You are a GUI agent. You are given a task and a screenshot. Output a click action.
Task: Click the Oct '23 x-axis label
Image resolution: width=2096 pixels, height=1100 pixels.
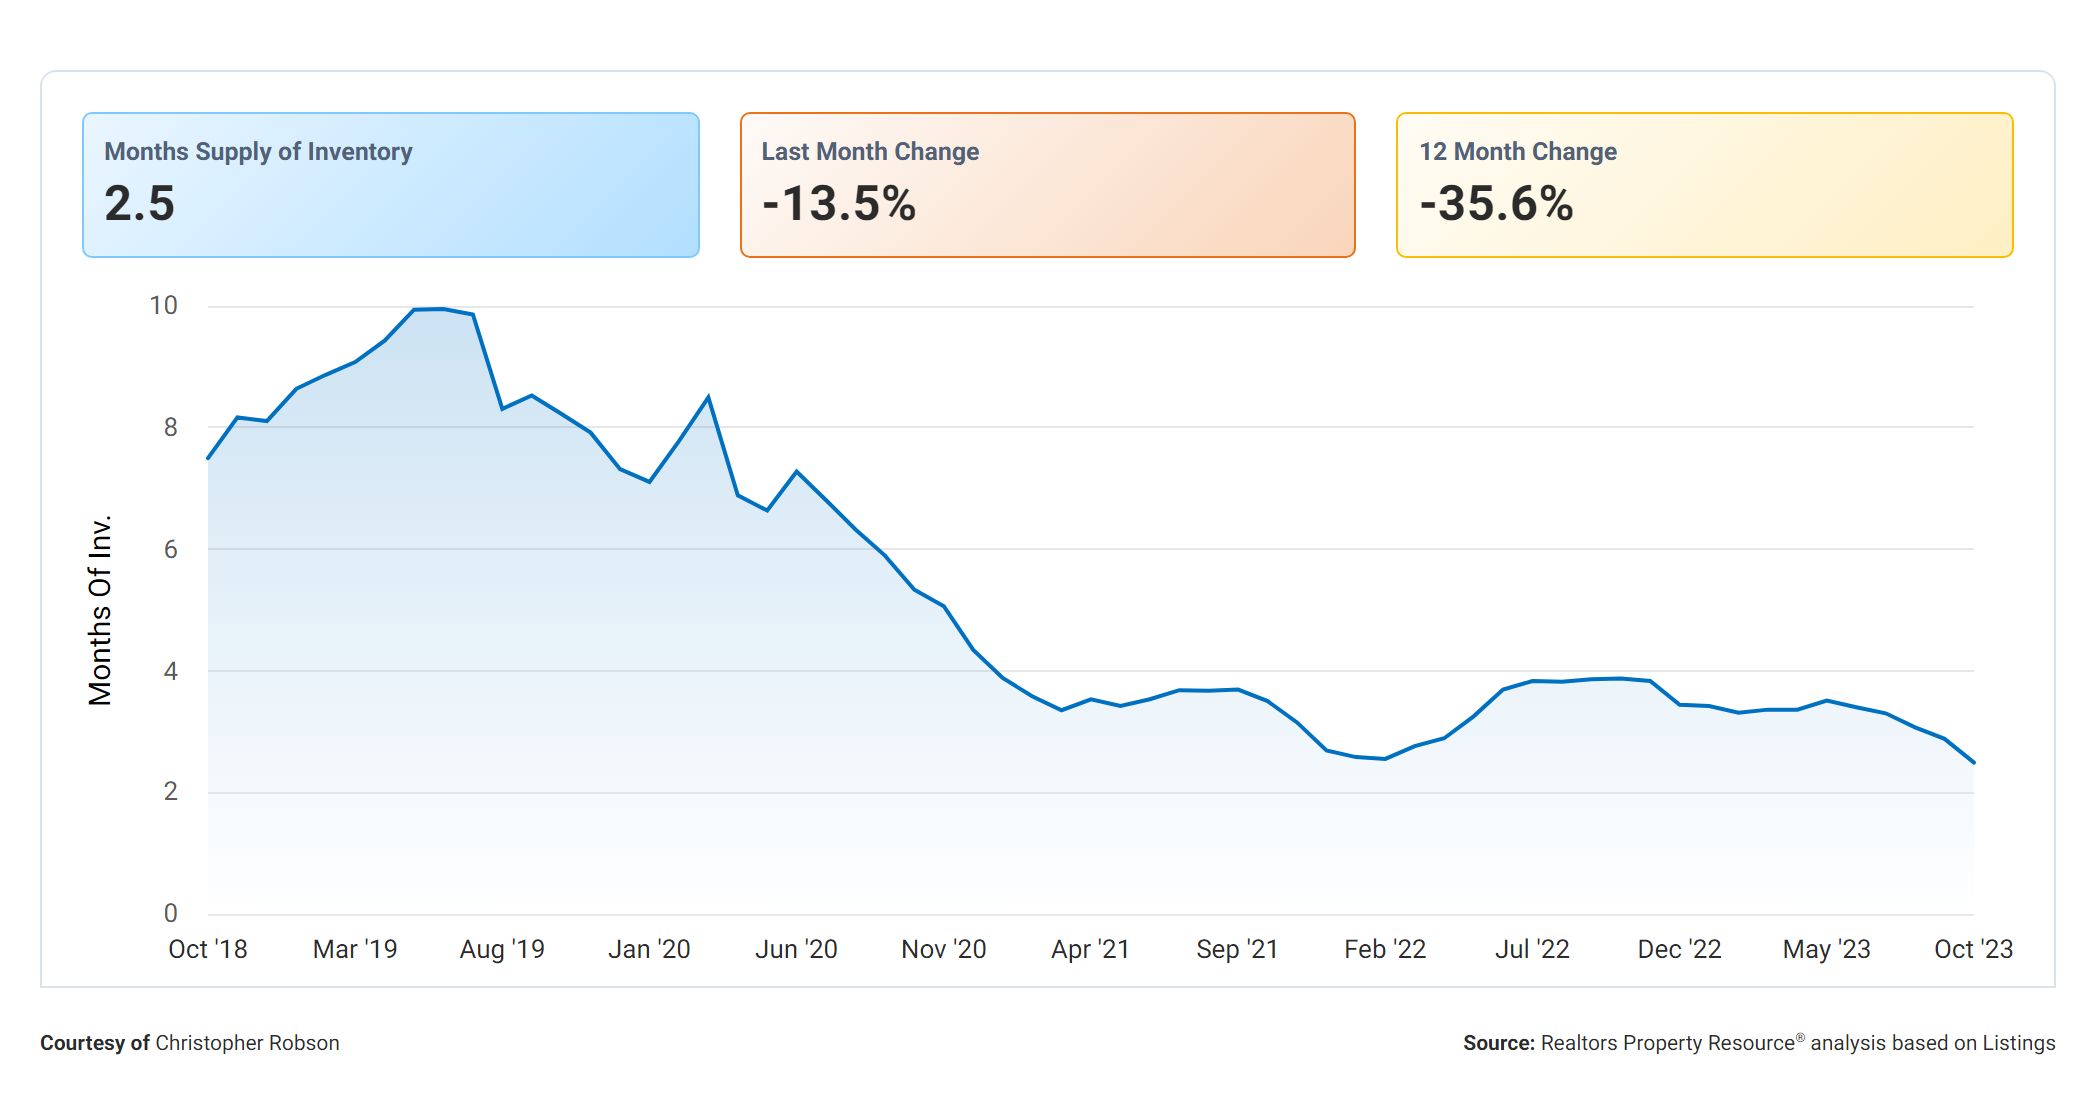[x=1973, y=949]
